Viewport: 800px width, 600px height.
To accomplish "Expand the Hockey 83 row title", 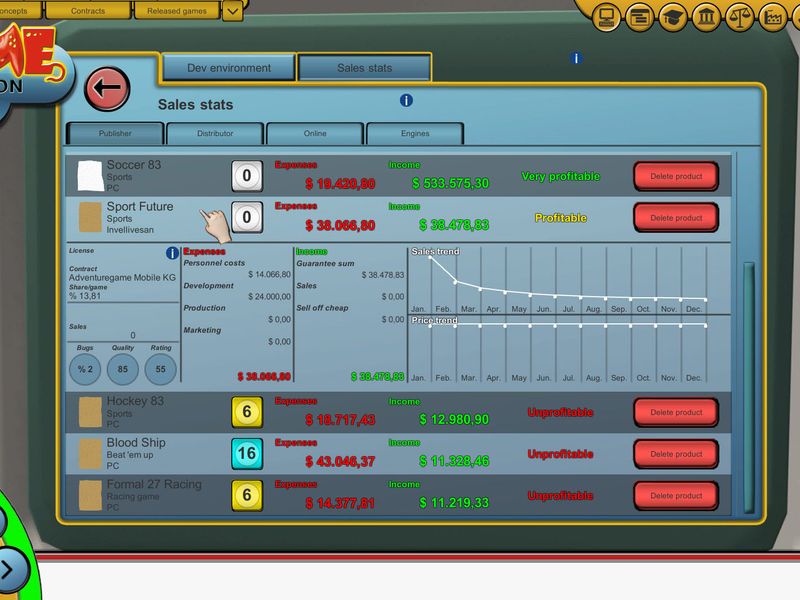I will [135, 401].
